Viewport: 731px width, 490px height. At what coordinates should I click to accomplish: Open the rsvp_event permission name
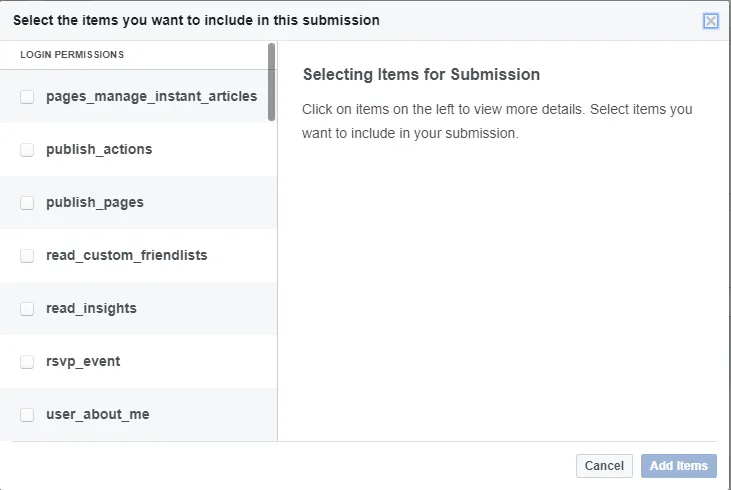point(83,362)
